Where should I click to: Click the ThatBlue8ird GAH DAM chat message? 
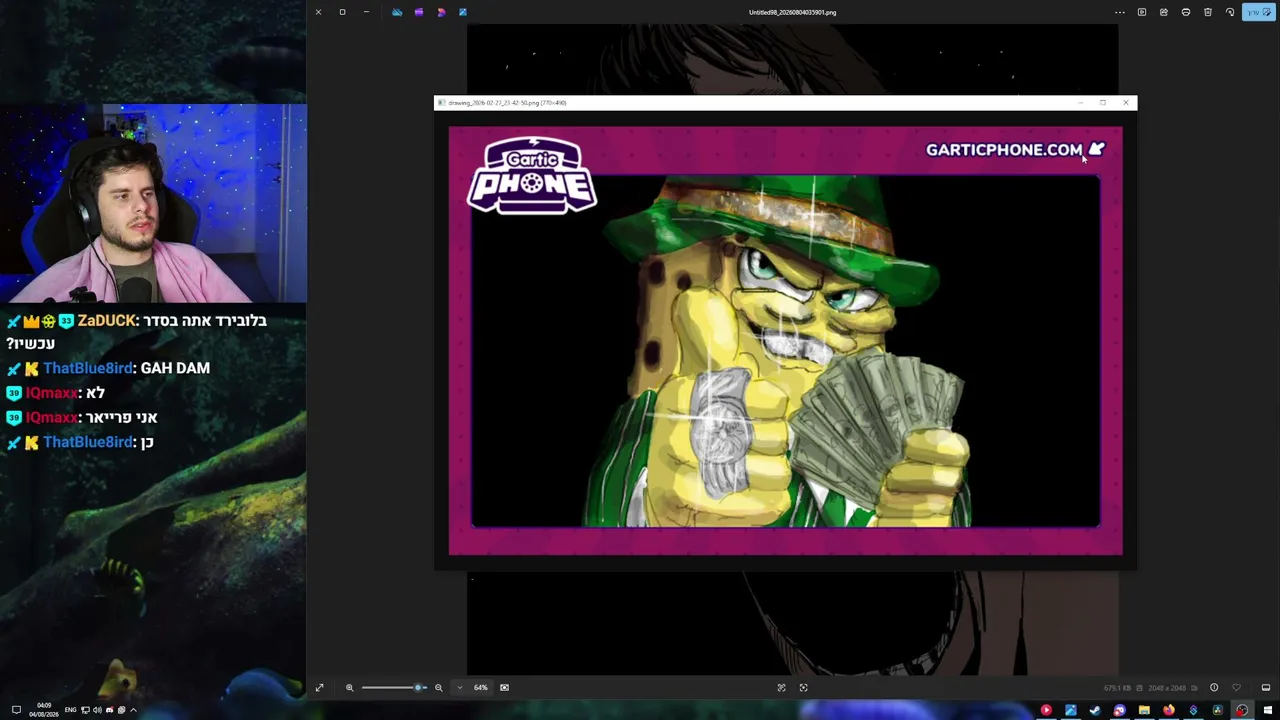click(x=108, y=368)
